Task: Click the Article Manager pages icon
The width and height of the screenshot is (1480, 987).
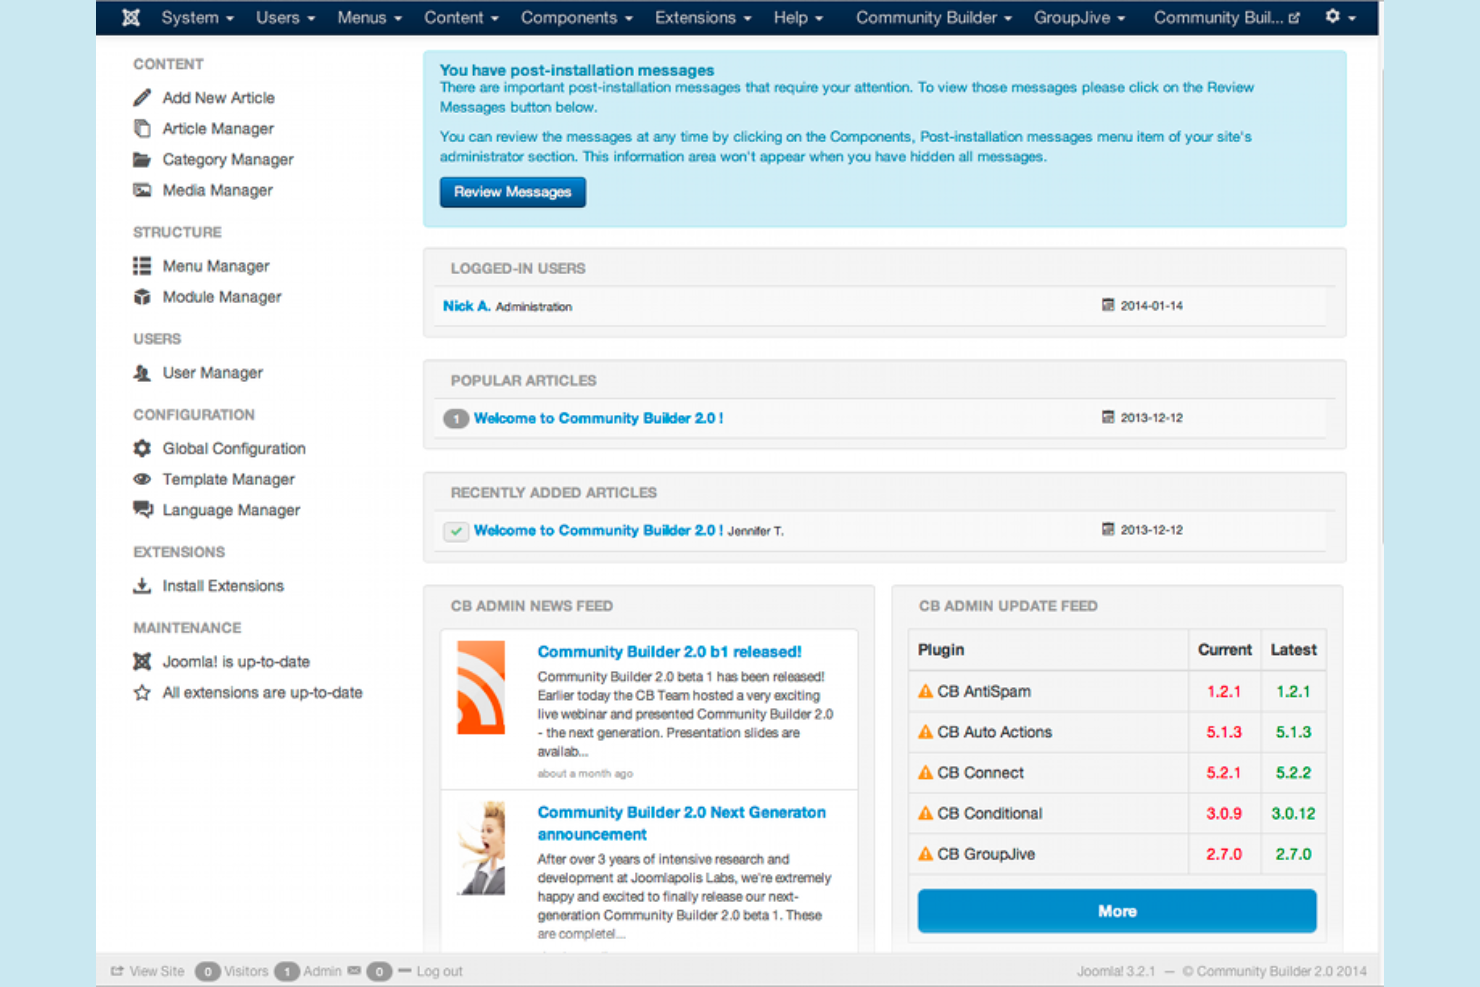Action: tap(142, 128)
